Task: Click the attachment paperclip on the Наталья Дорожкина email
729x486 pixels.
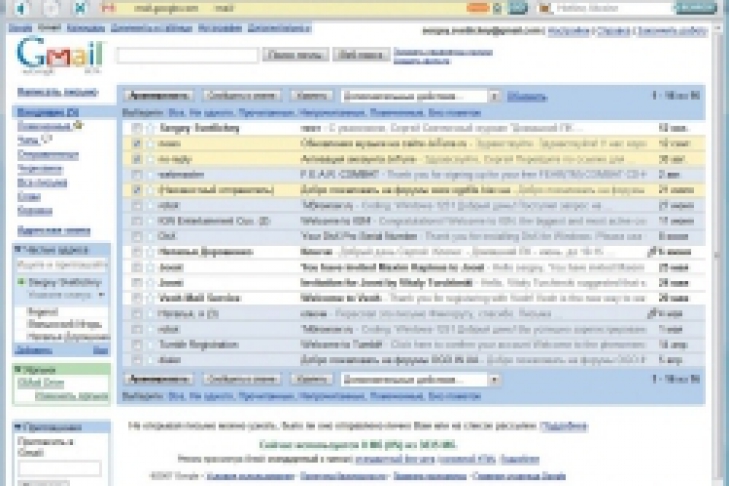Action: (x=650, y=252)
